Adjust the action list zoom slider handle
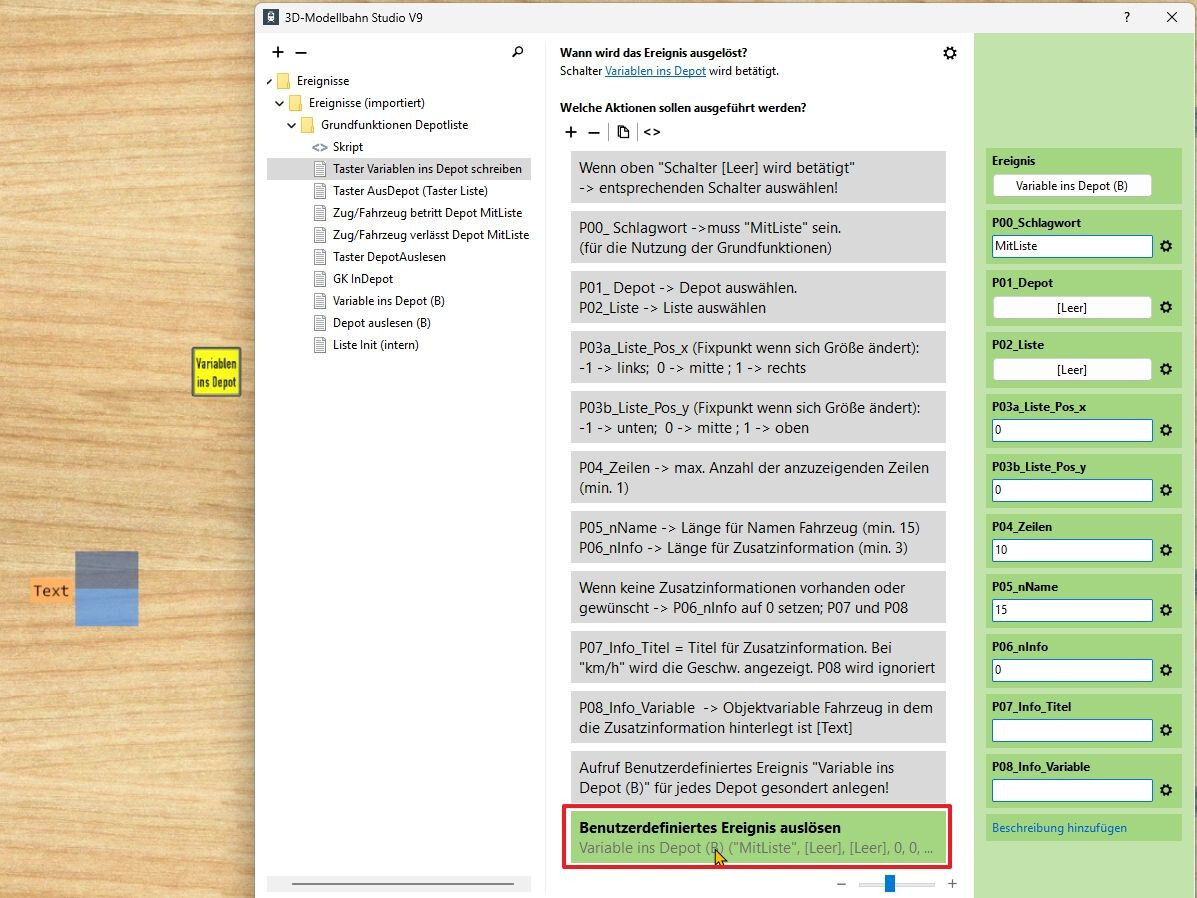This screenshot has height=898, width=1197. click(x=889, y=883)
